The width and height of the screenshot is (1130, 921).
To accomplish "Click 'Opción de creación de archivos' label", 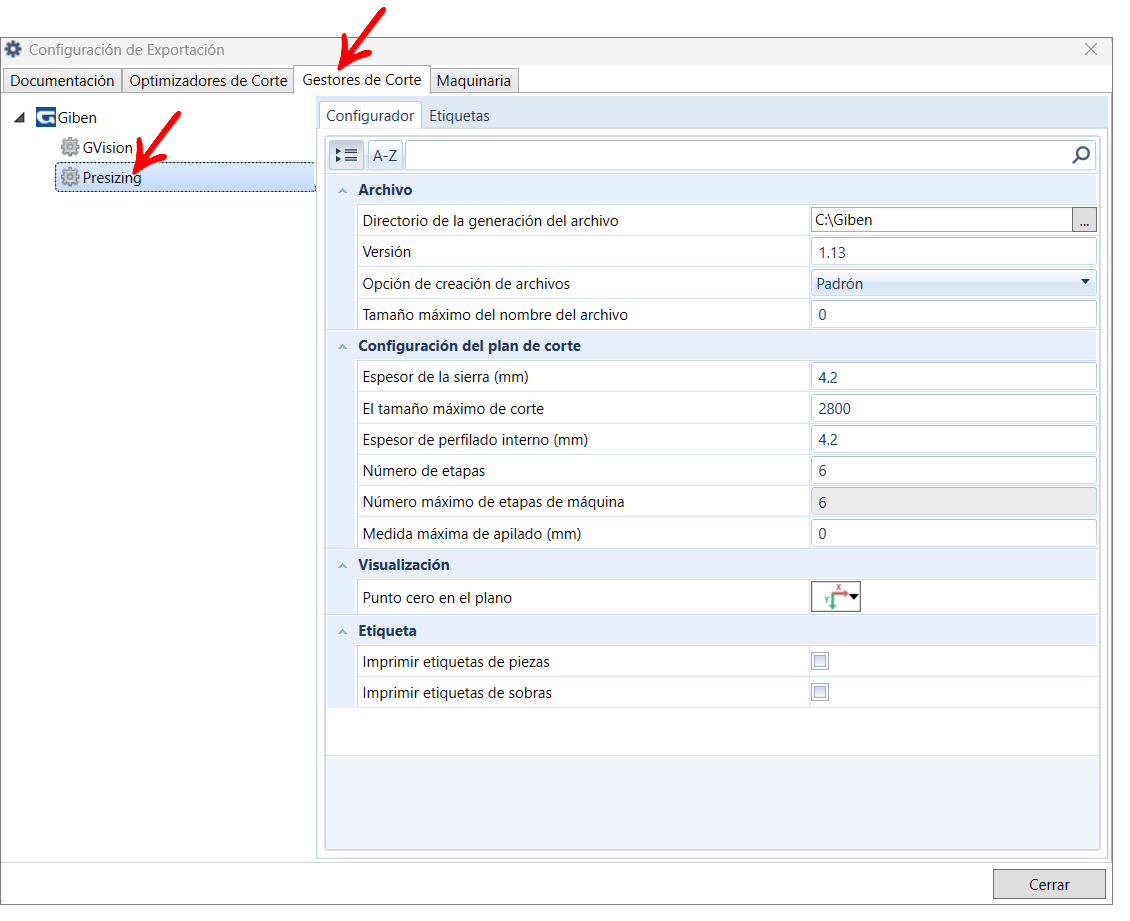I will click(466, 284).
